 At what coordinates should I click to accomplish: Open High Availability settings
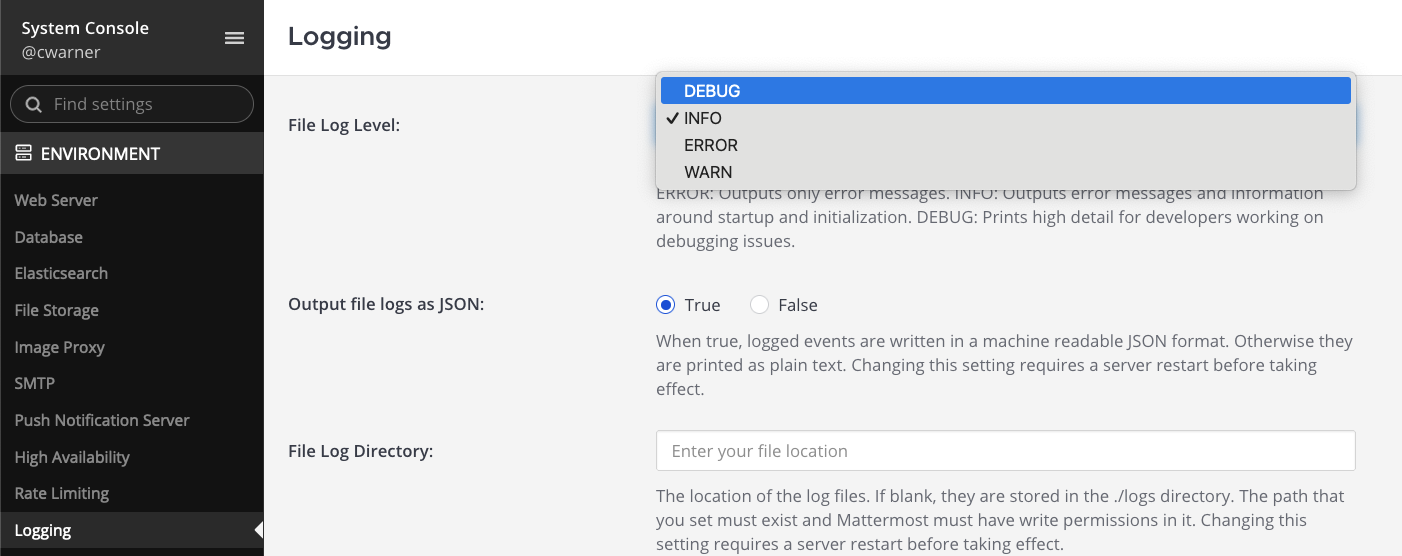coord(72,457)
